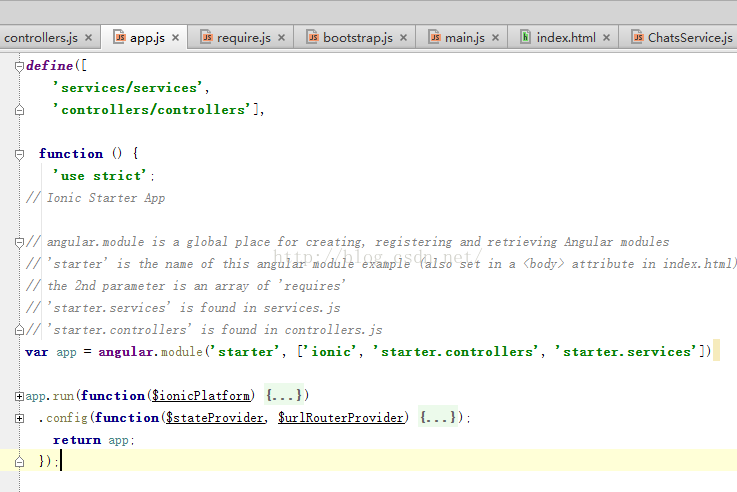Click the return keyword
737x492 pixels.
[77, 440]
